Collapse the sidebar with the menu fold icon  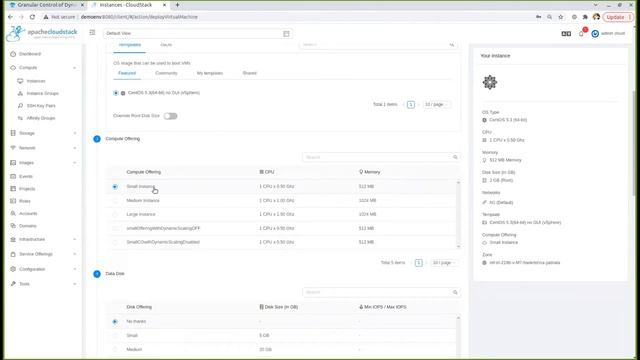point(92,33)
